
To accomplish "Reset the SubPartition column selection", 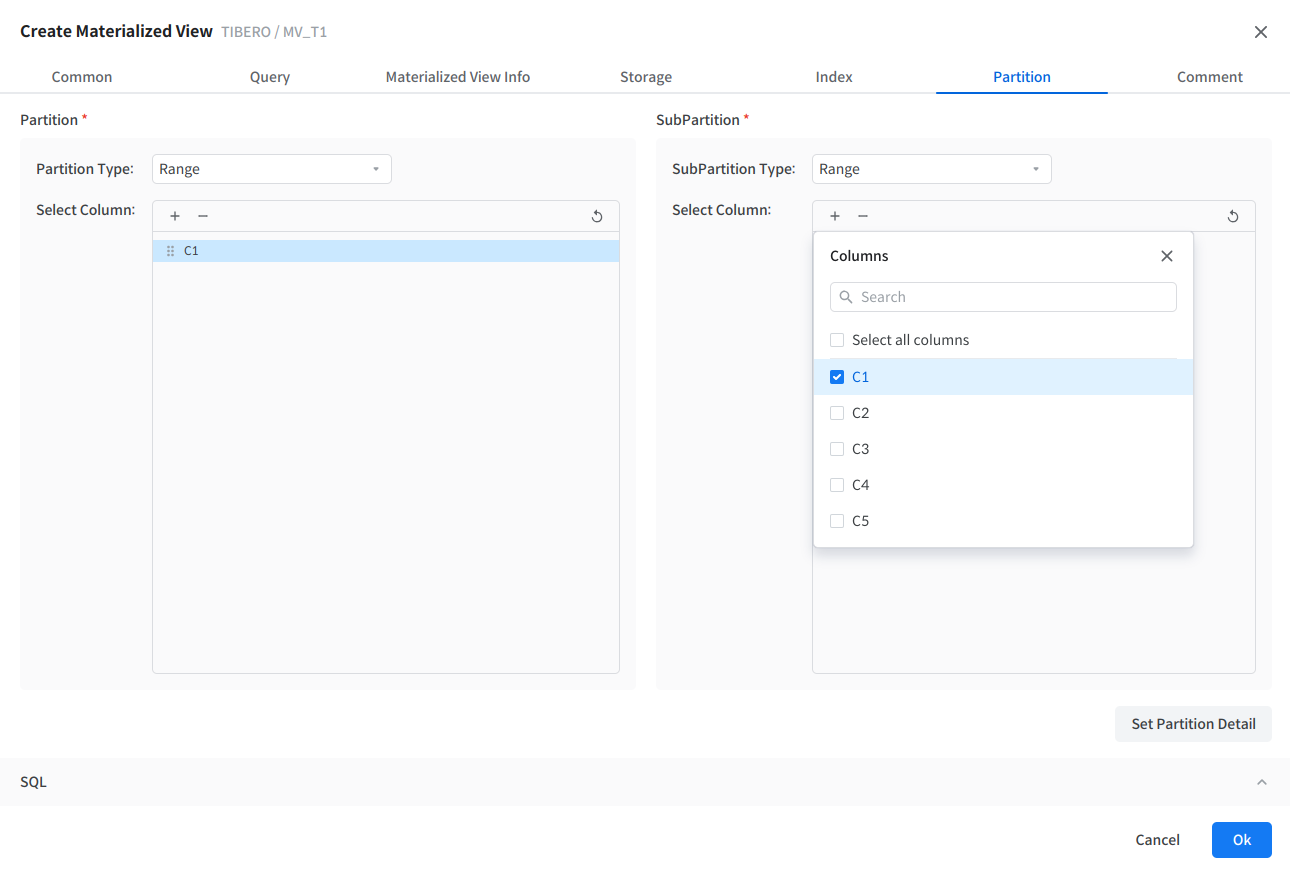I will pos(1233,216).
